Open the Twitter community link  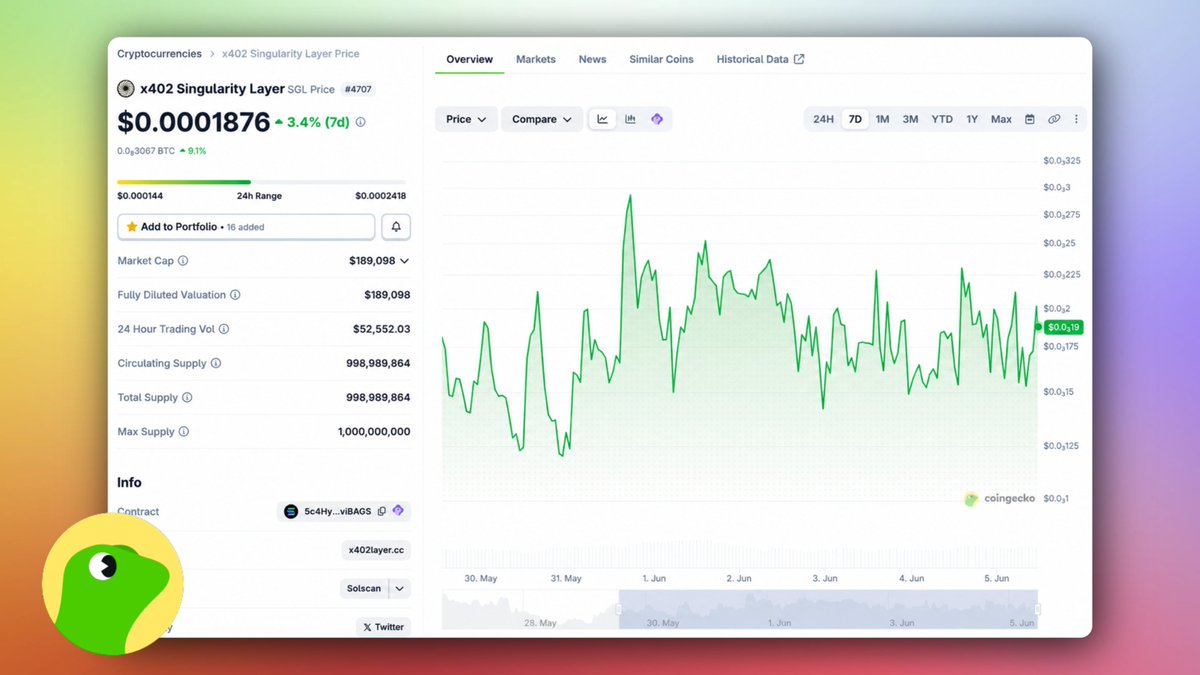pyautogui.click(x=383, y=627)
